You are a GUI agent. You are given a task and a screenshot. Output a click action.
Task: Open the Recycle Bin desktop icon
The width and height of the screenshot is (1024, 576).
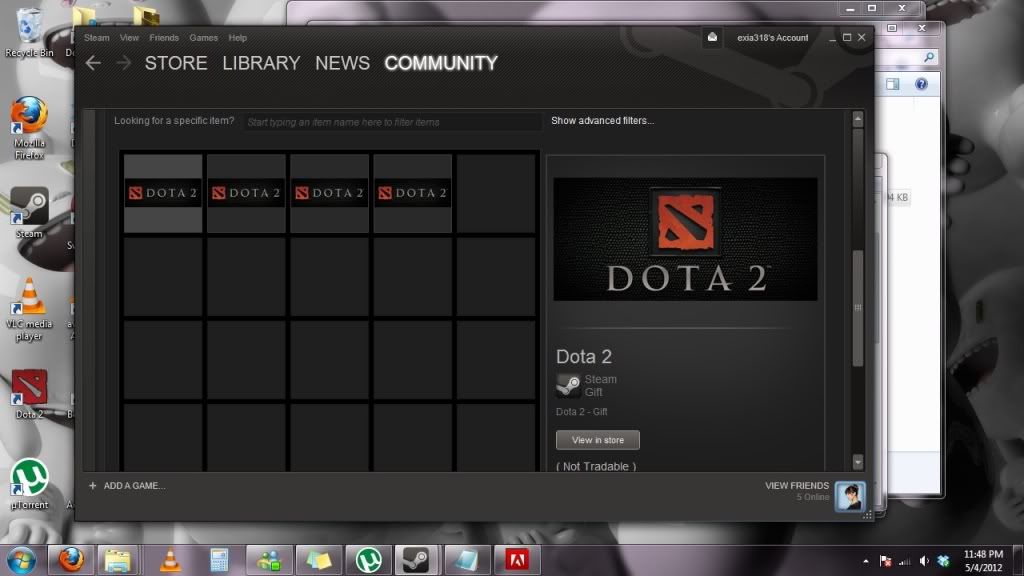coord(29,32)
